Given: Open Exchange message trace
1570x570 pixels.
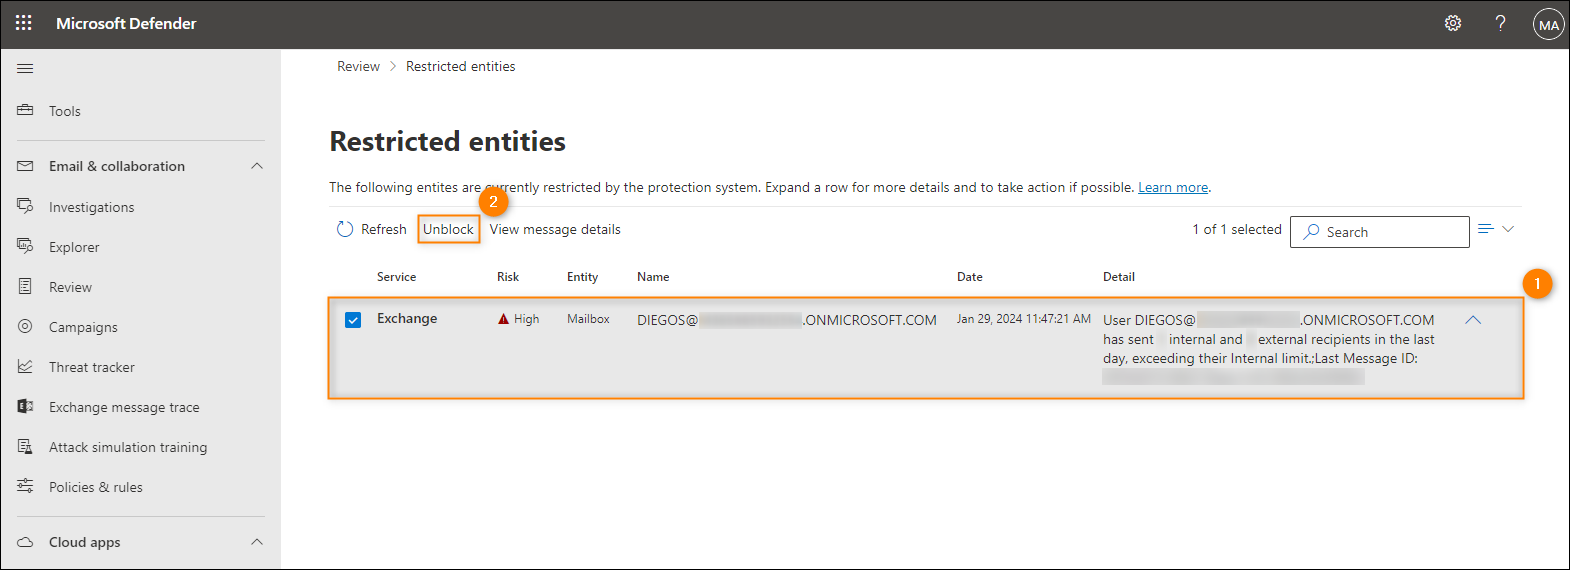Looking at the screenshot, I should tap(124, 407).
